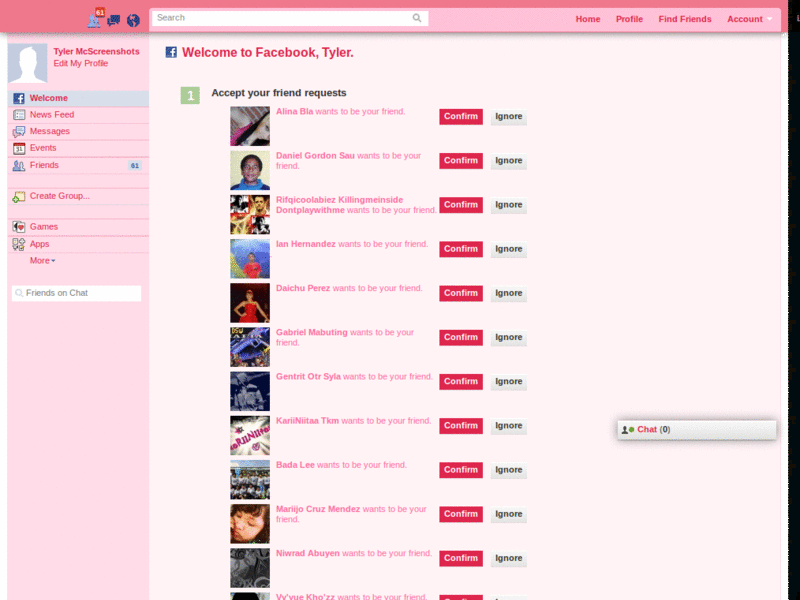800x600 pixels.
Task: Click the Friends sidebar icon
Action: pos(19,166)
